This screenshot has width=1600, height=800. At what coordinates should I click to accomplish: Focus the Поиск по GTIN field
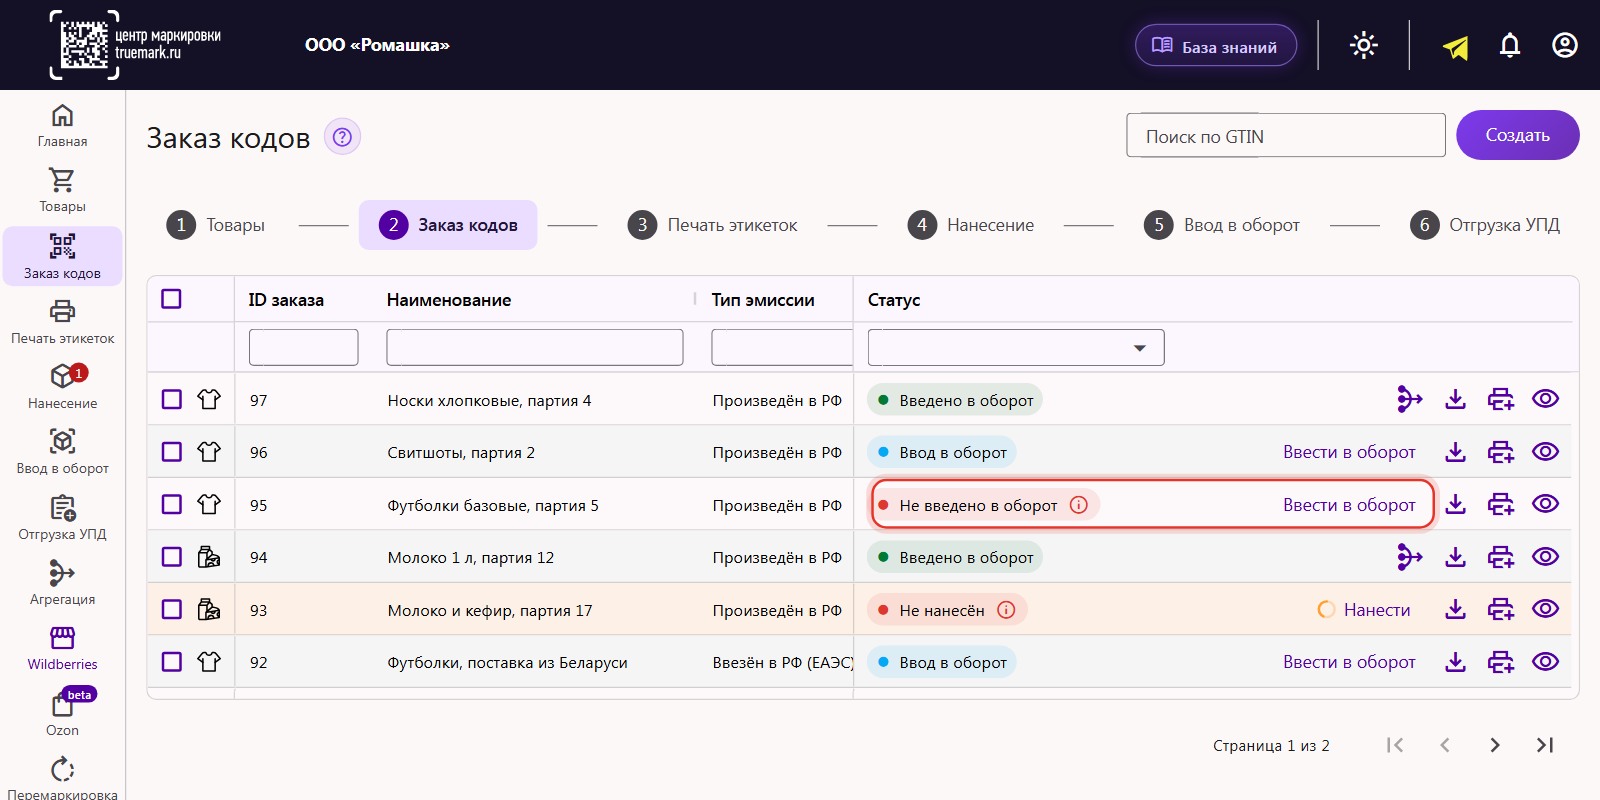[1286, 135]
